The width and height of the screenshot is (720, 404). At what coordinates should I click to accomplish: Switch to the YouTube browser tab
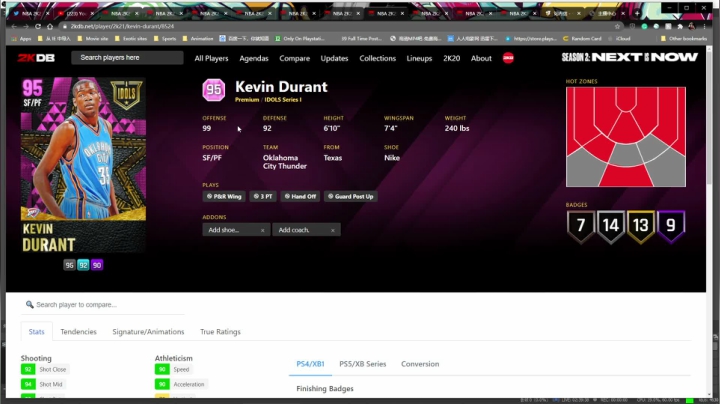[x=76, y=13]
